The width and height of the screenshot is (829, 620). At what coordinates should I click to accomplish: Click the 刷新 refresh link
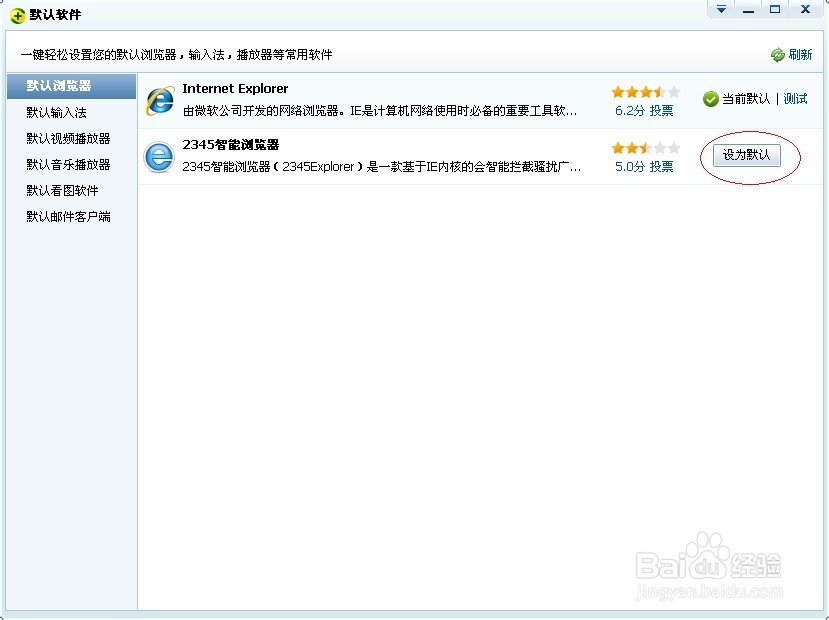[x=800, y=54]
